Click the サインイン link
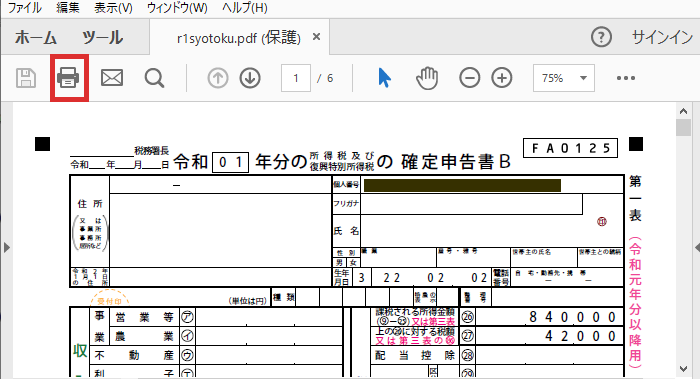 pos(662,37)
